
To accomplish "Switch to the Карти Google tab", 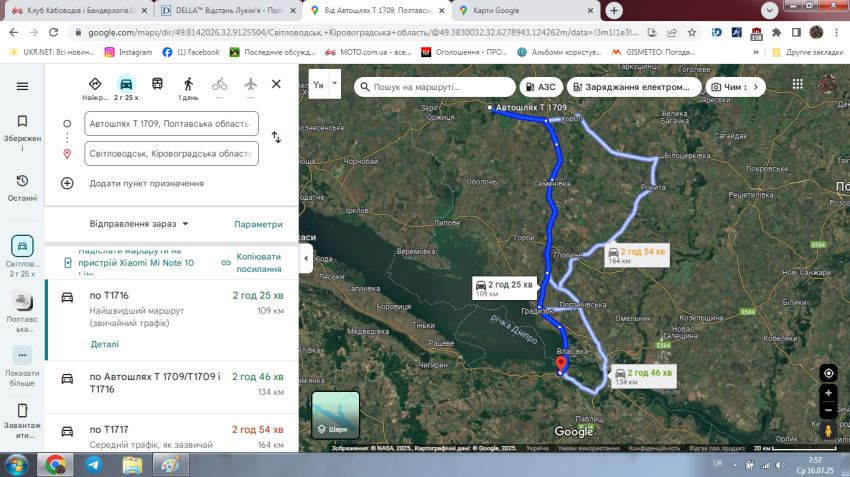I will 525,10.
